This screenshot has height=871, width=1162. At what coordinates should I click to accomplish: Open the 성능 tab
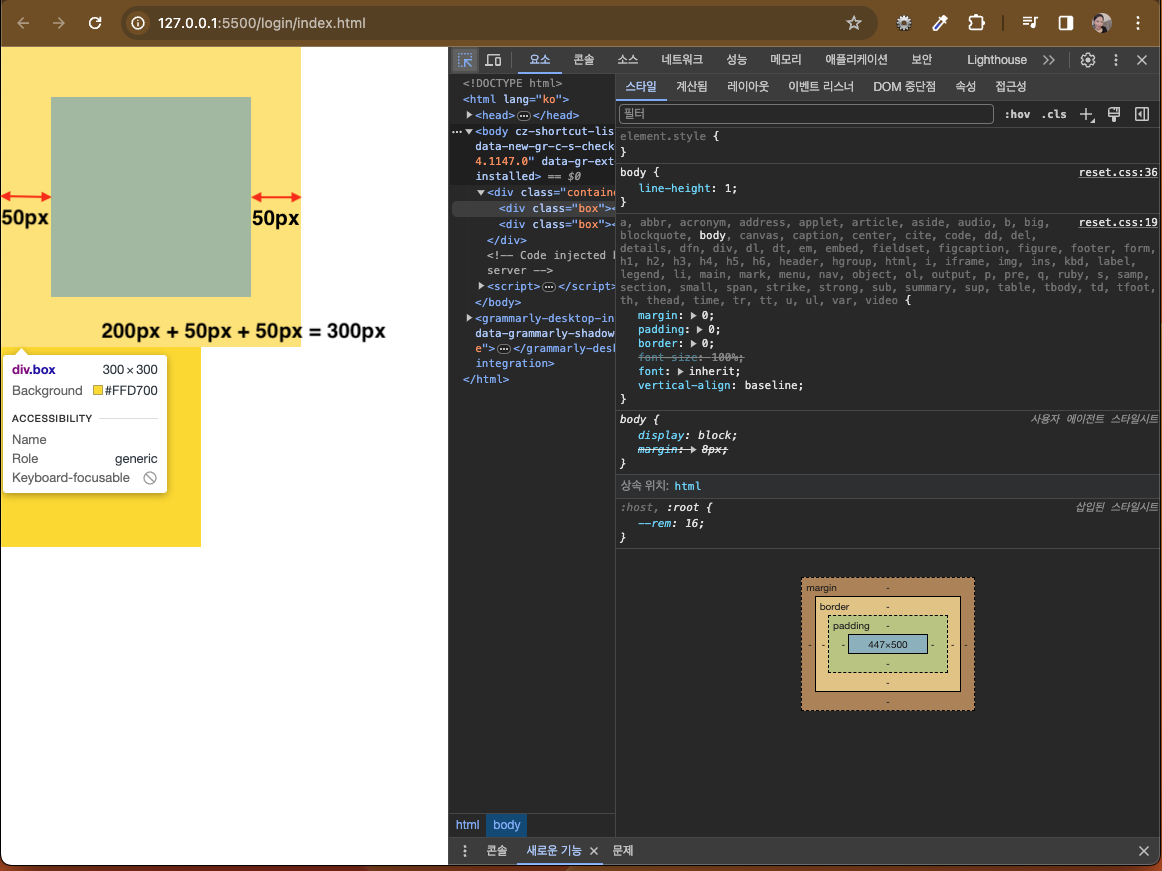coord(736,60)
